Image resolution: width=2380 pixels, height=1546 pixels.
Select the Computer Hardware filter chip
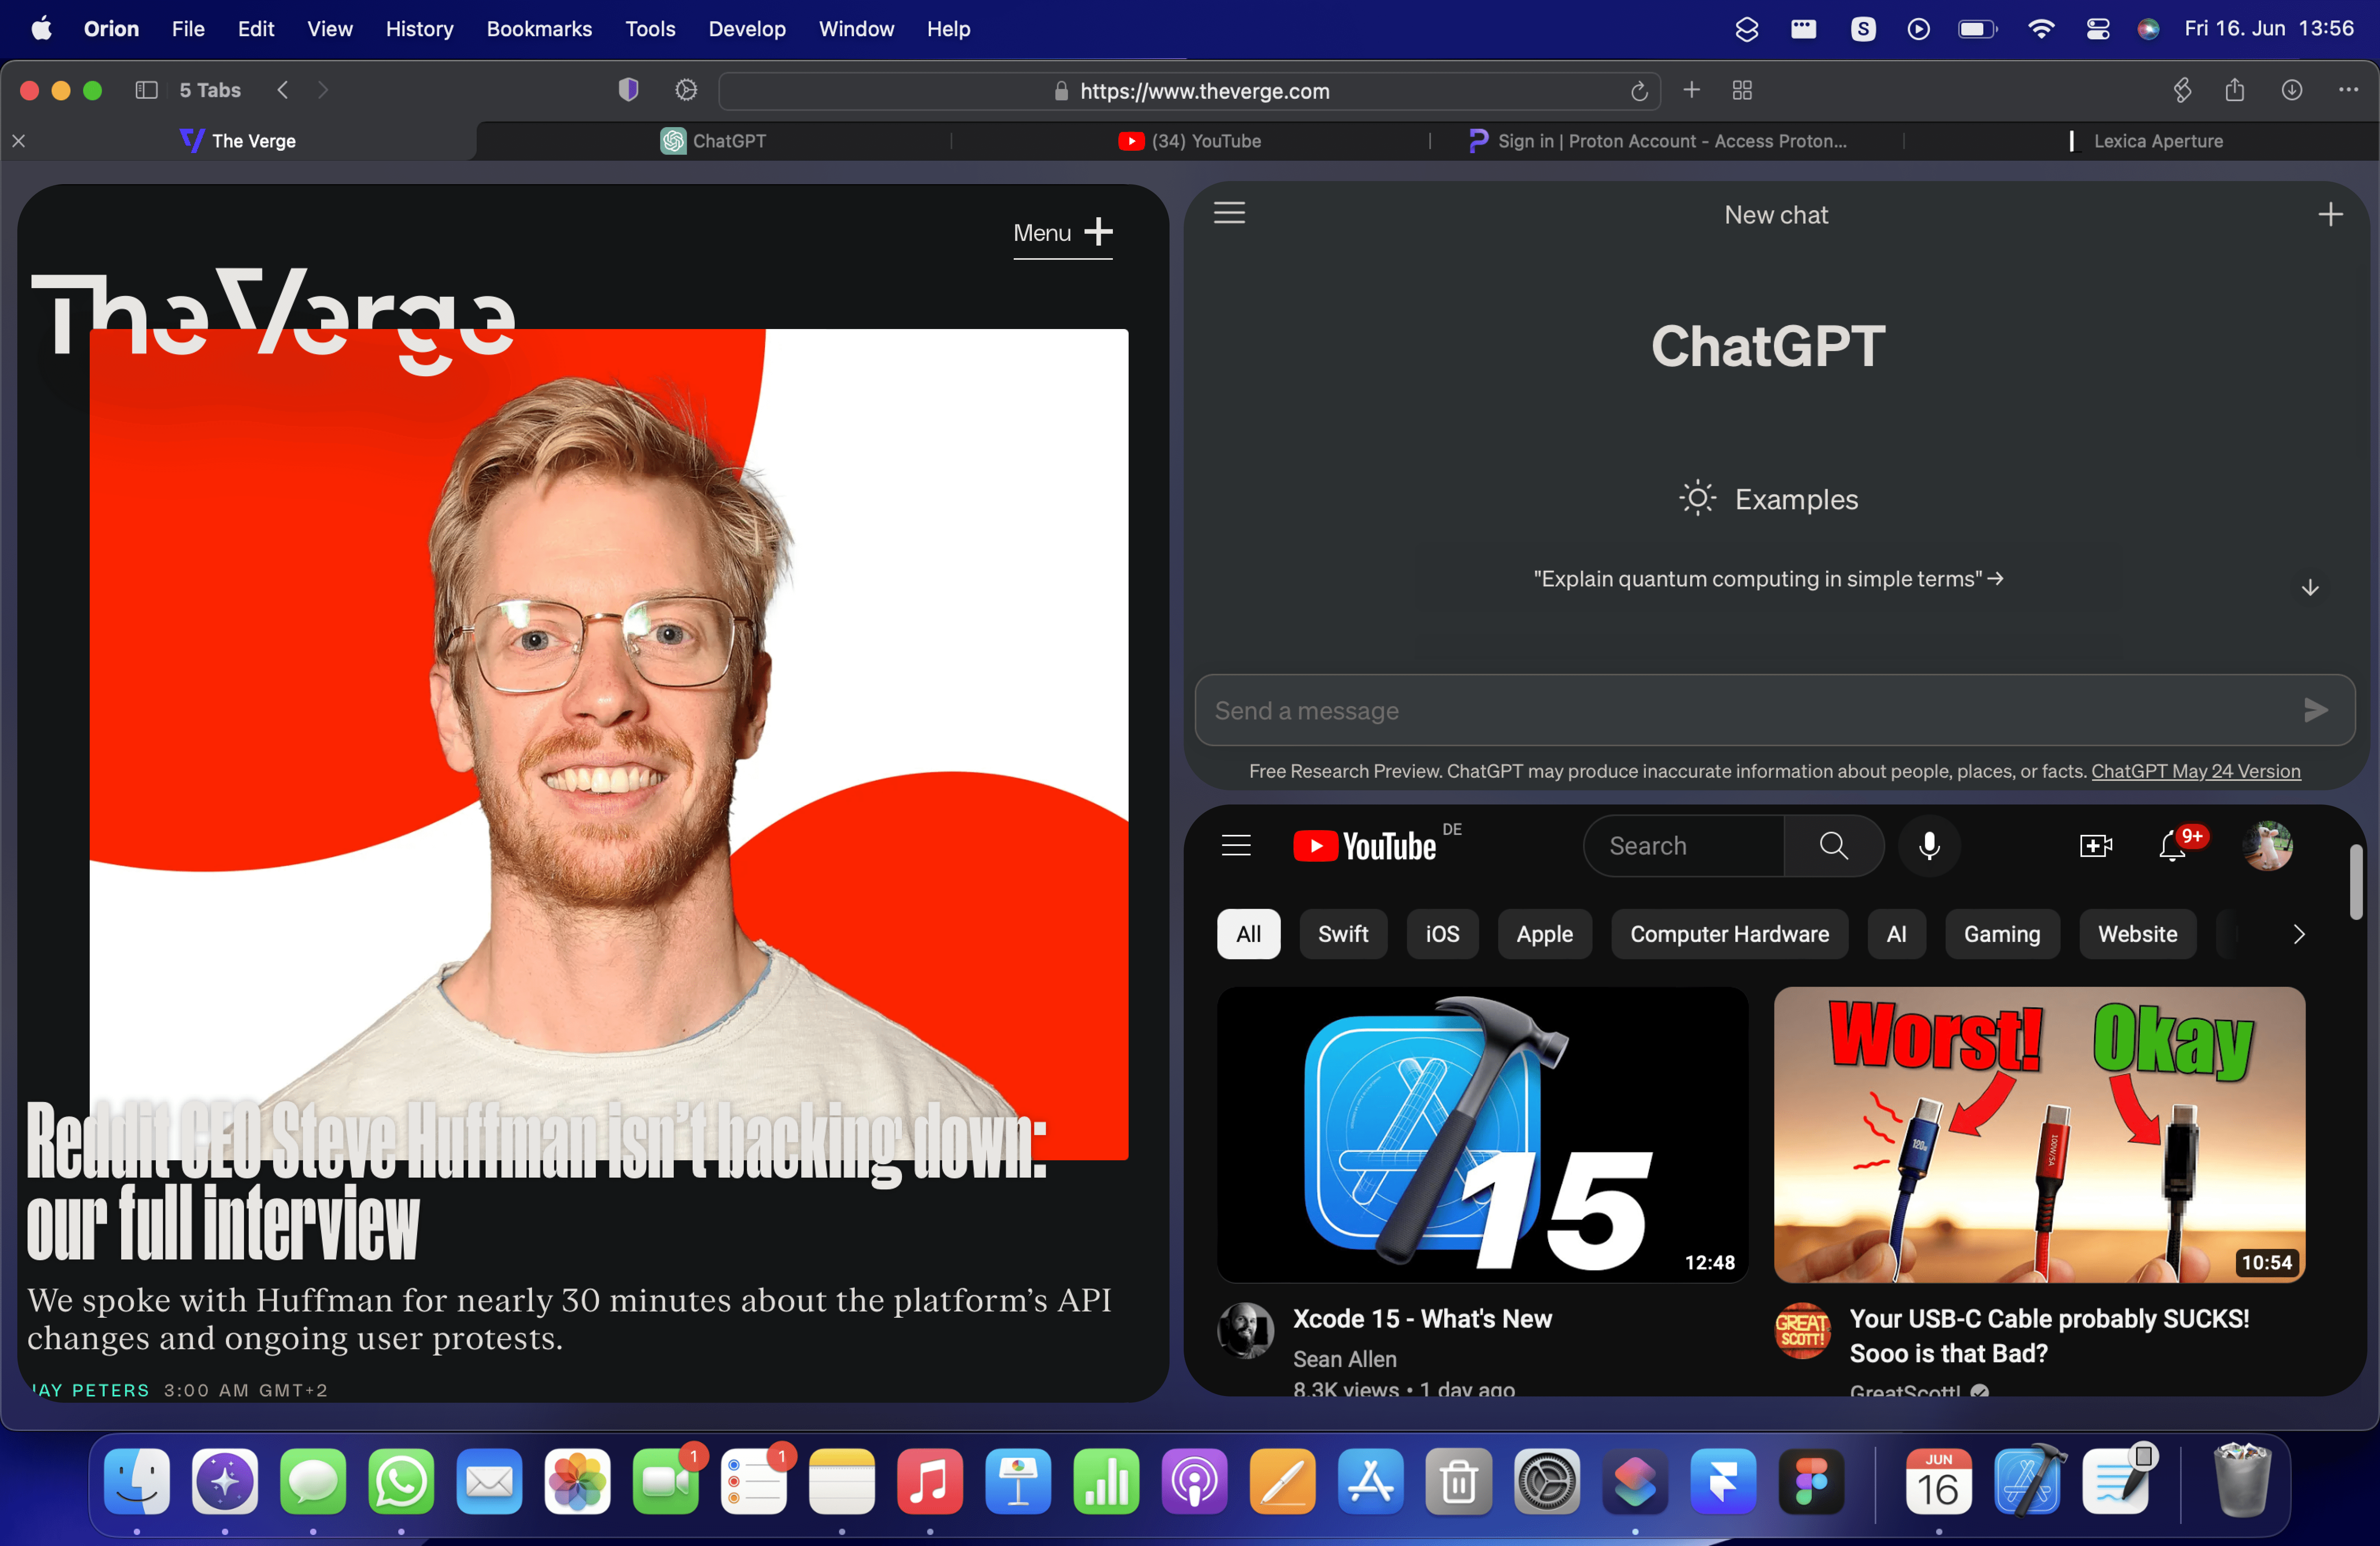click(x=1729, y=934)
